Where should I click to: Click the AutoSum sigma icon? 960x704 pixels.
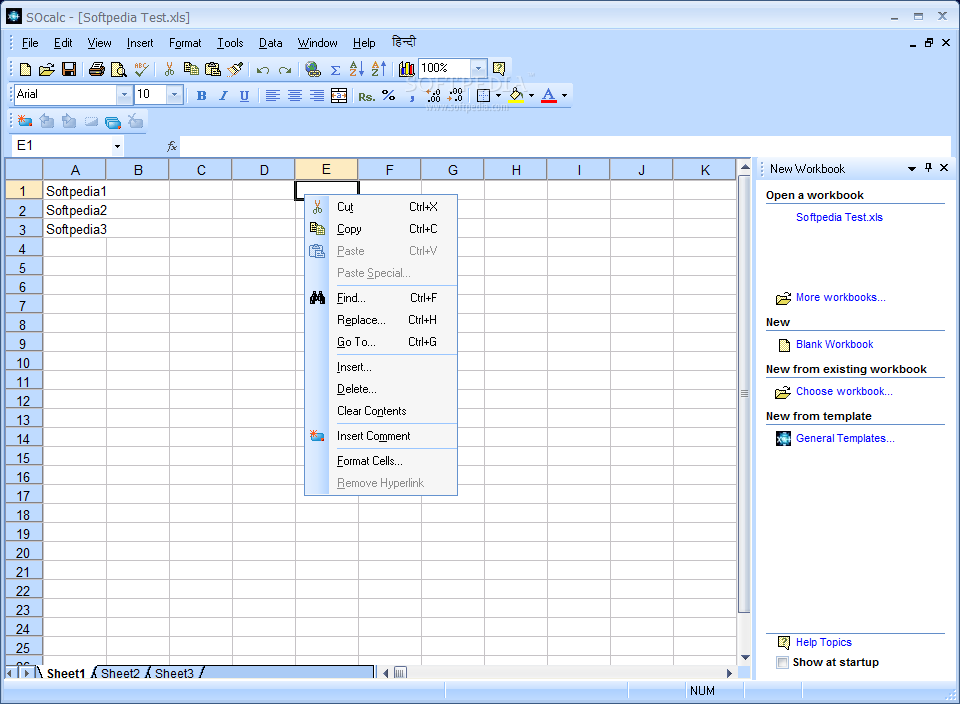tap(336, 70)
